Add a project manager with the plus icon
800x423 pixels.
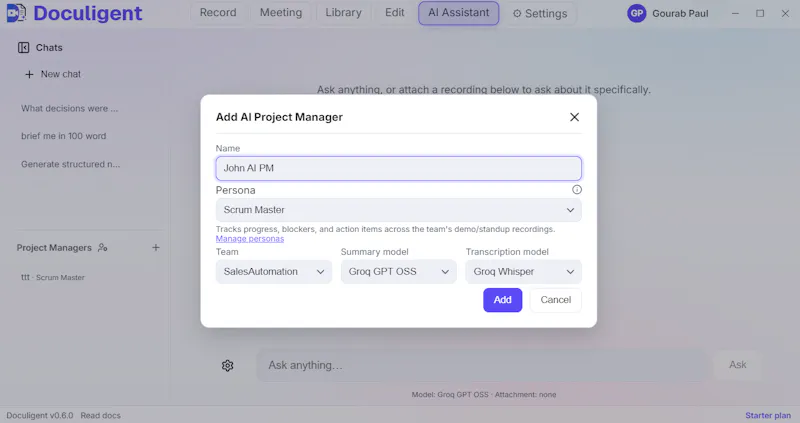click(x=156, y=247)
